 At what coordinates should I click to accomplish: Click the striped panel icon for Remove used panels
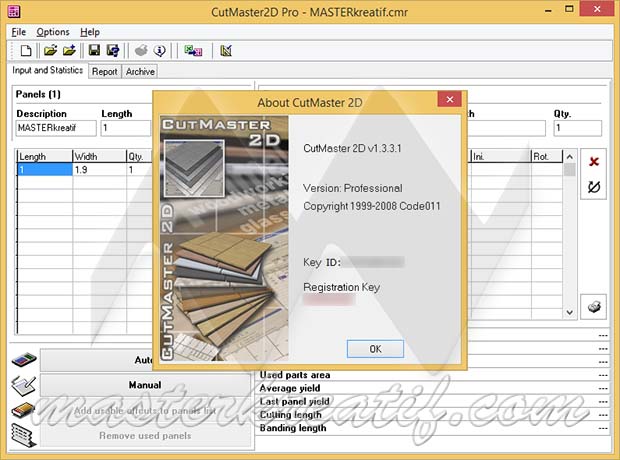click(24, 435)
